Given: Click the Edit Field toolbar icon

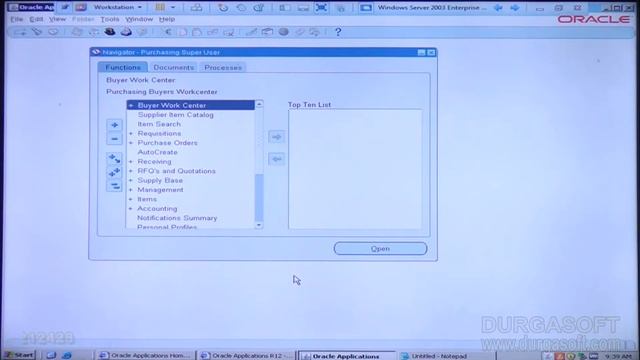Looking at the screenshot, I should tap(251, 32).
